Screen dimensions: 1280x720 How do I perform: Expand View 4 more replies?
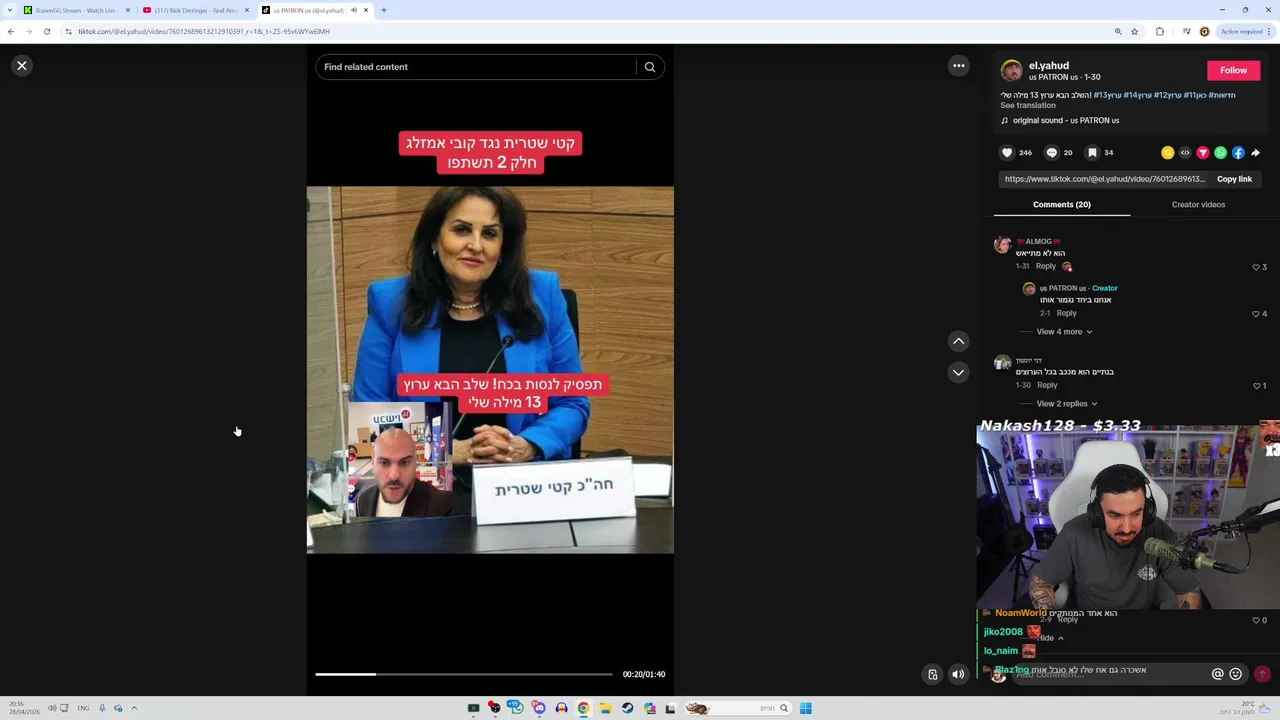(1064, 332)
